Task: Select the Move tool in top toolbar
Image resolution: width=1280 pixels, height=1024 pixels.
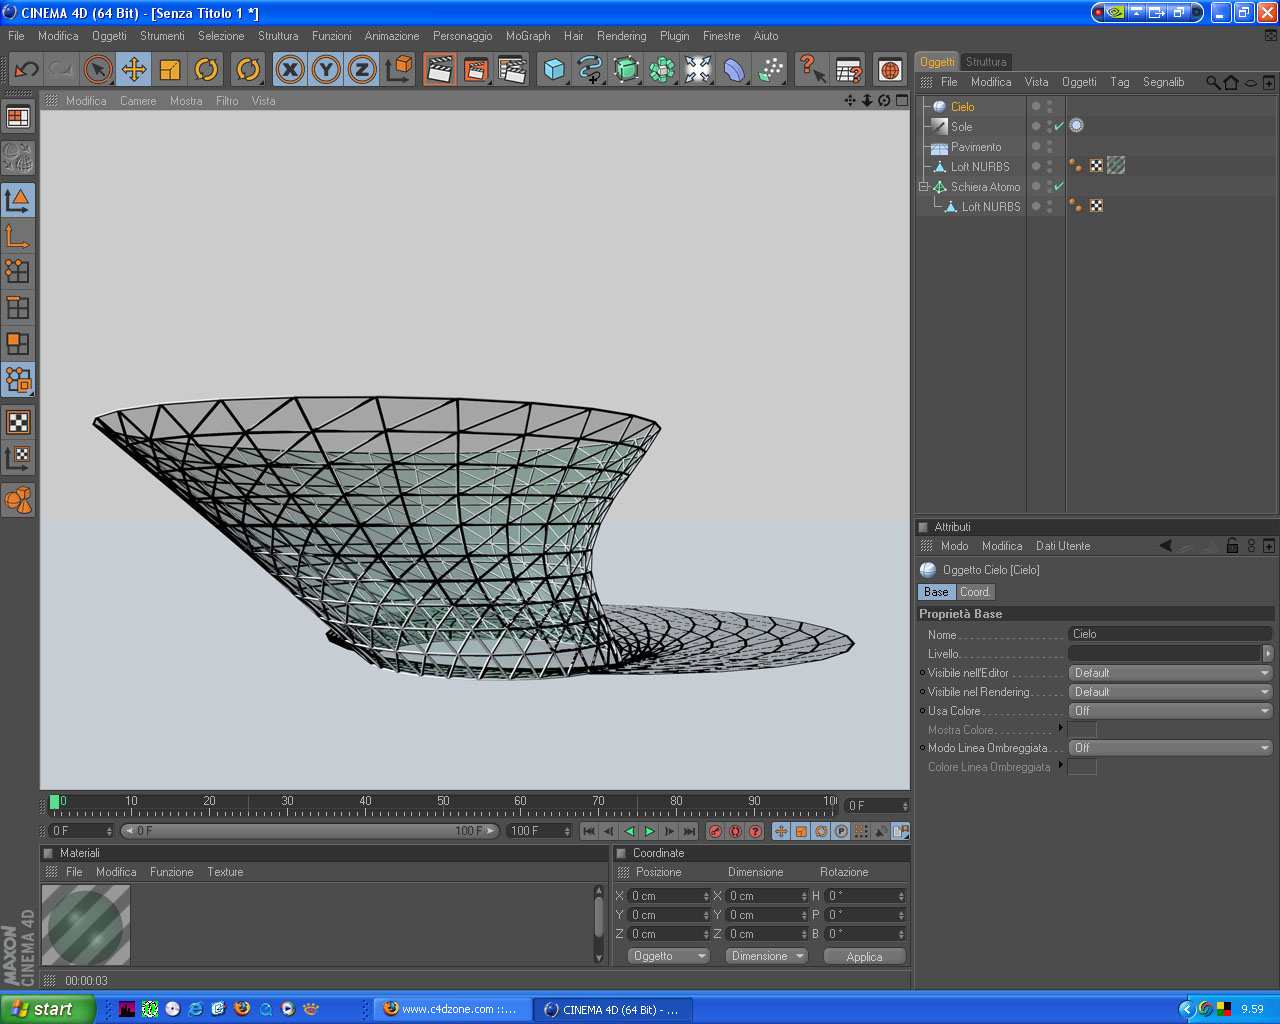Action: [134, 69]
